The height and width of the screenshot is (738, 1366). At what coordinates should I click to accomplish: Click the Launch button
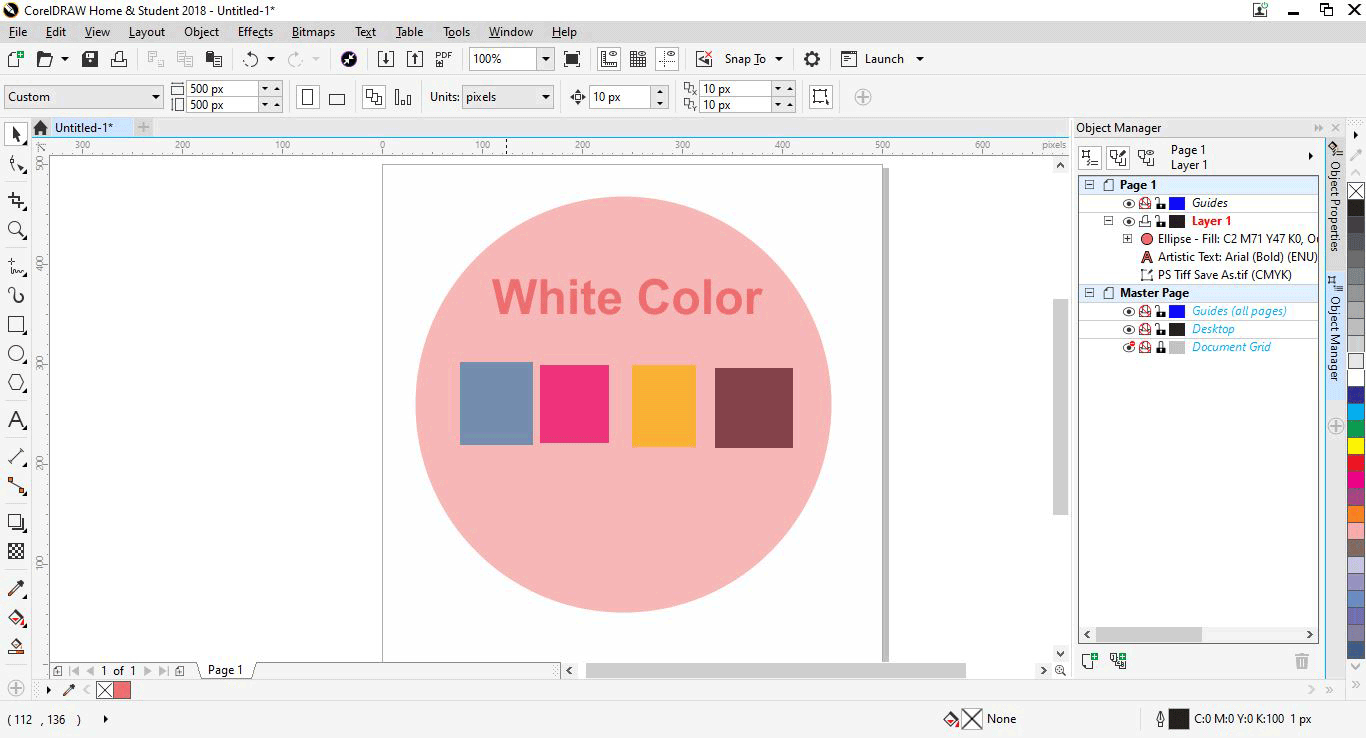click(882, 58)
